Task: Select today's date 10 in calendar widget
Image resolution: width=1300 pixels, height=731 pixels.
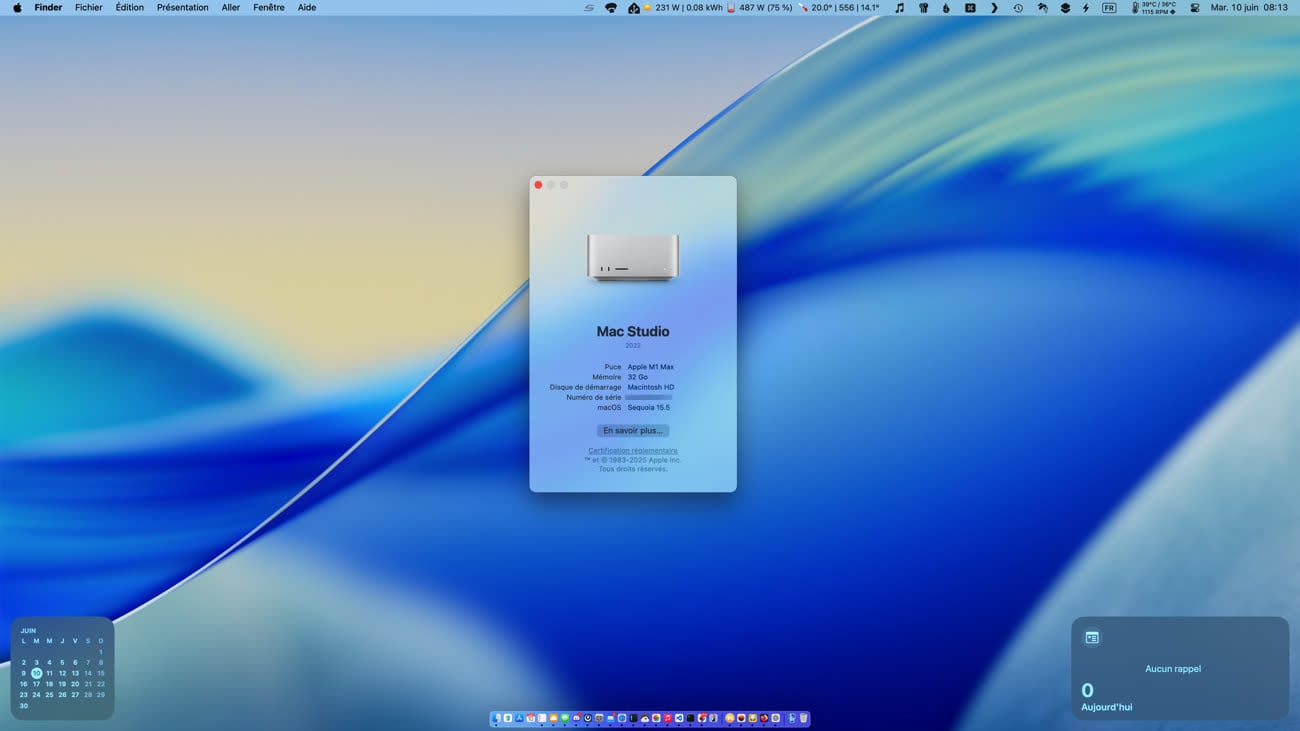Action: click(36, 673)
